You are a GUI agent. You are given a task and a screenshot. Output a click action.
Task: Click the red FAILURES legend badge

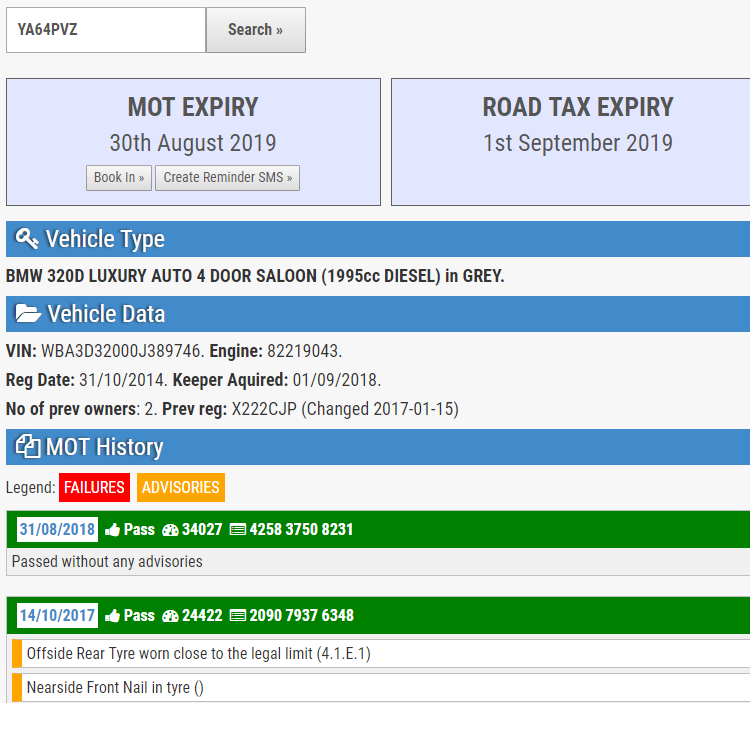[94, 487]
